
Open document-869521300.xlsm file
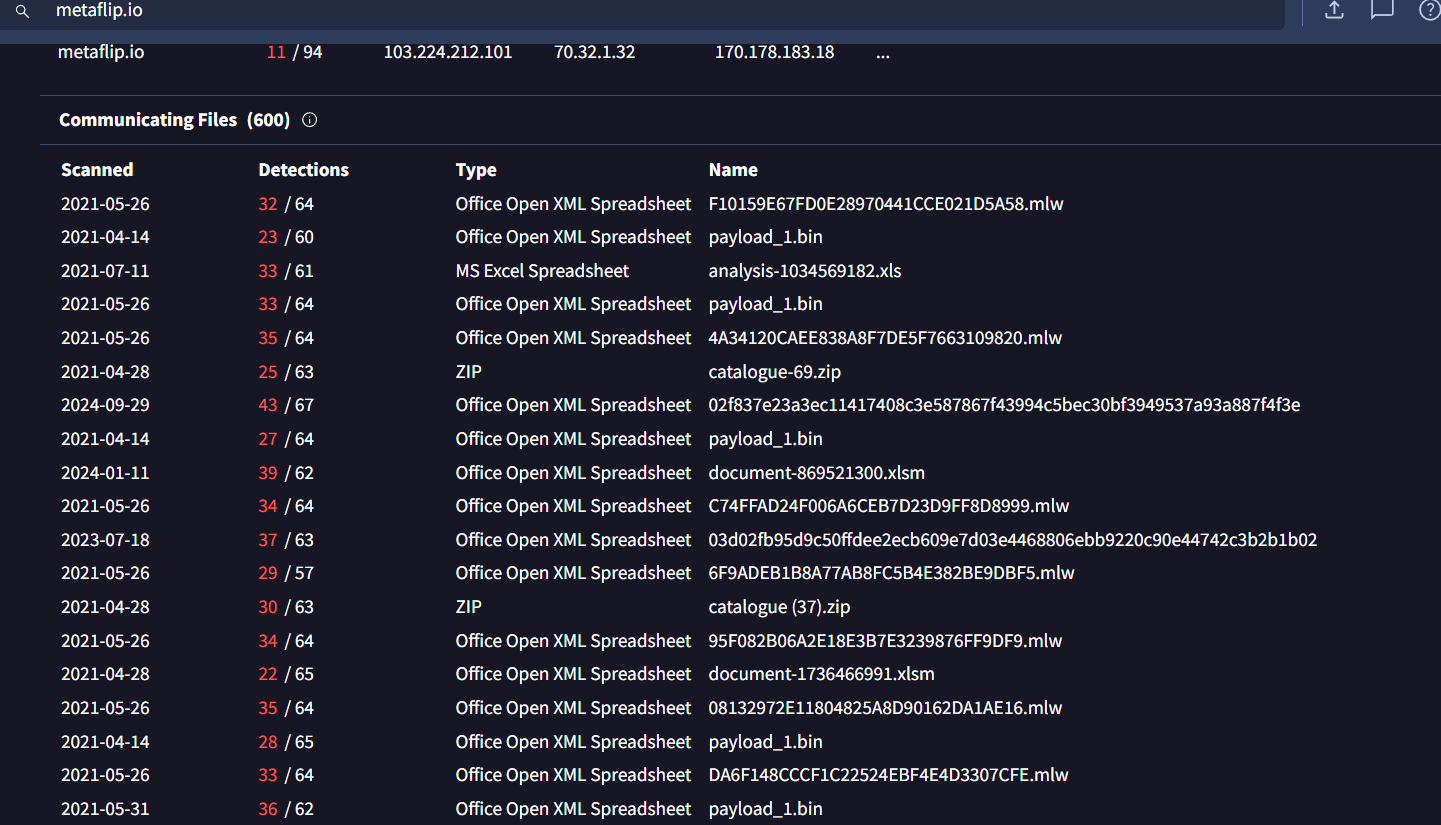tap(816, 473)
